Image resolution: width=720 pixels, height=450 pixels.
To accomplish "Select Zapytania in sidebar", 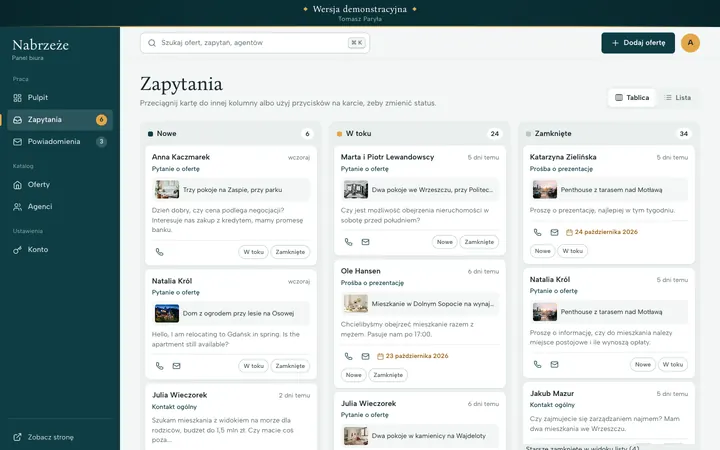I will coord(60,120).
